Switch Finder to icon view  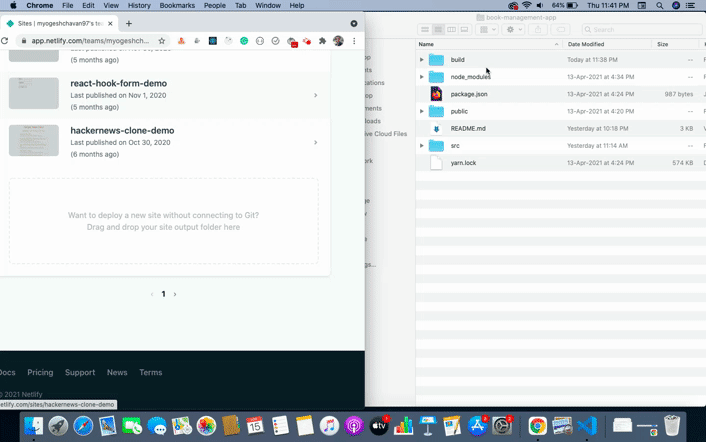pos(425,30)
